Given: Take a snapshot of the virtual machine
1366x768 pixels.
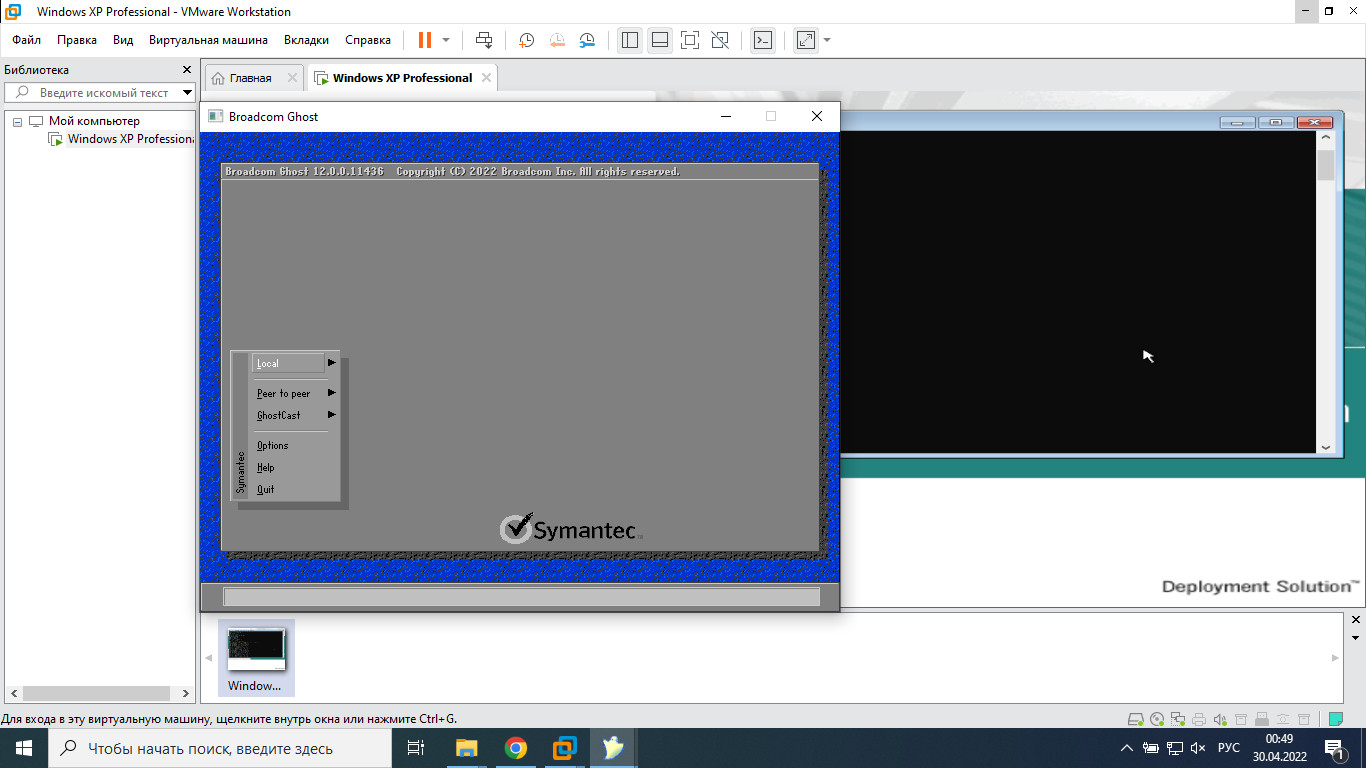Looking at the screenshot, I should 526,40.
